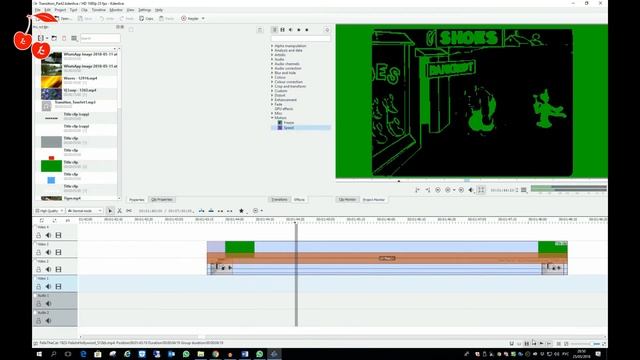Click the create folder icon in project bin
Image resolution: width=640 pixels, height=360 pixels.
[x=54, y=38]
